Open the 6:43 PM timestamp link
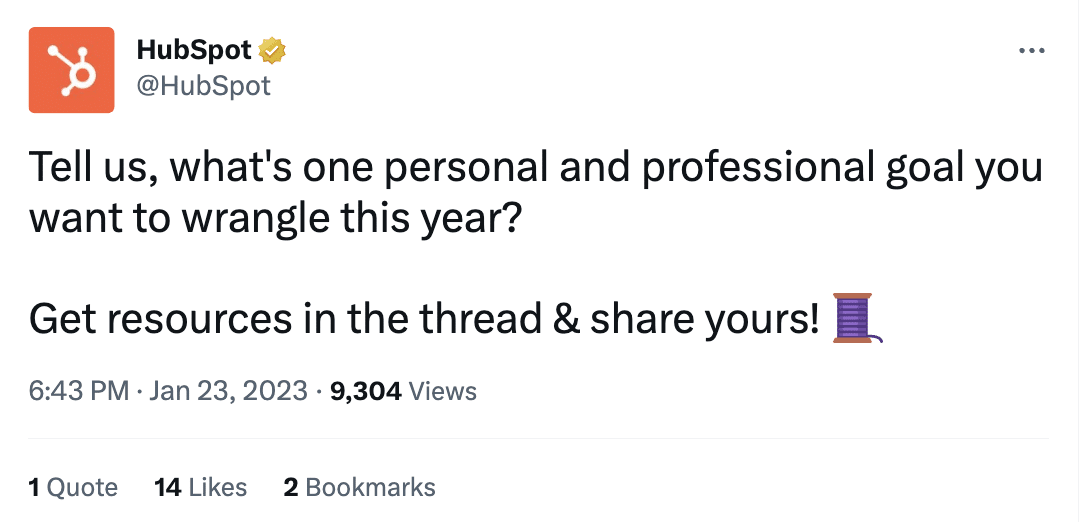The width and height of the screenshot is (1084, 522). (79, 391)
